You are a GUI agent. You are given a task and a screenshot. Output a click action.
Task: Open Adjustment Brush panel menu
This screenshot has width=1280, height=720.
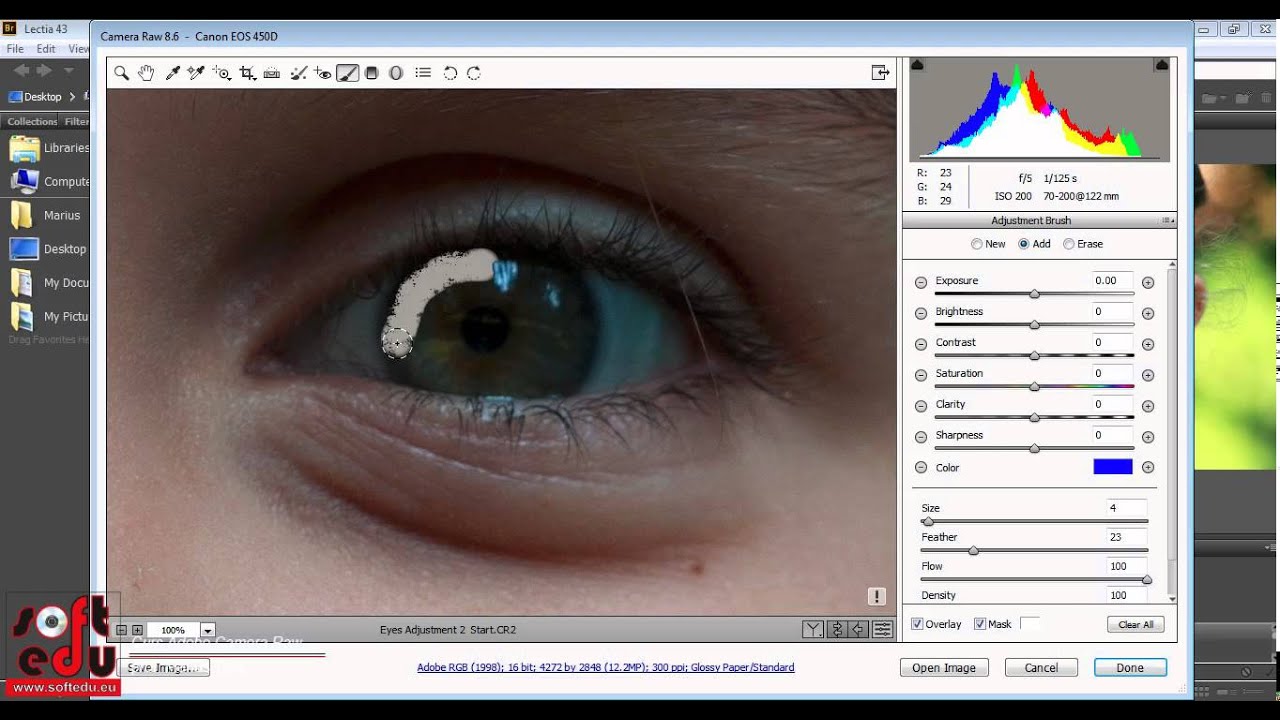coord(1167,221)
